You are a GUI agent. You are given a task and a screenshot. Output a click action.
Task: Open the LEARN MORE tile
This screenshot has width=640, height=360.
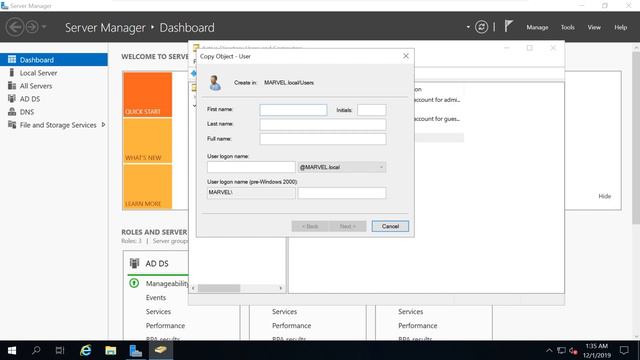click(x=147, y=187)
